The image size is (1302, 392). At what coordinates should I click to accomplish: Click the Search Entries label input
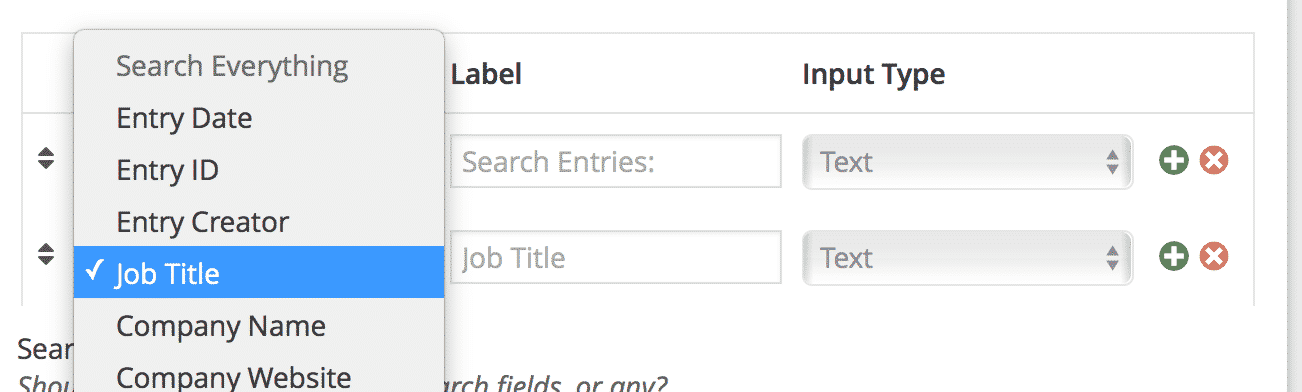click(x=615, y=161)
